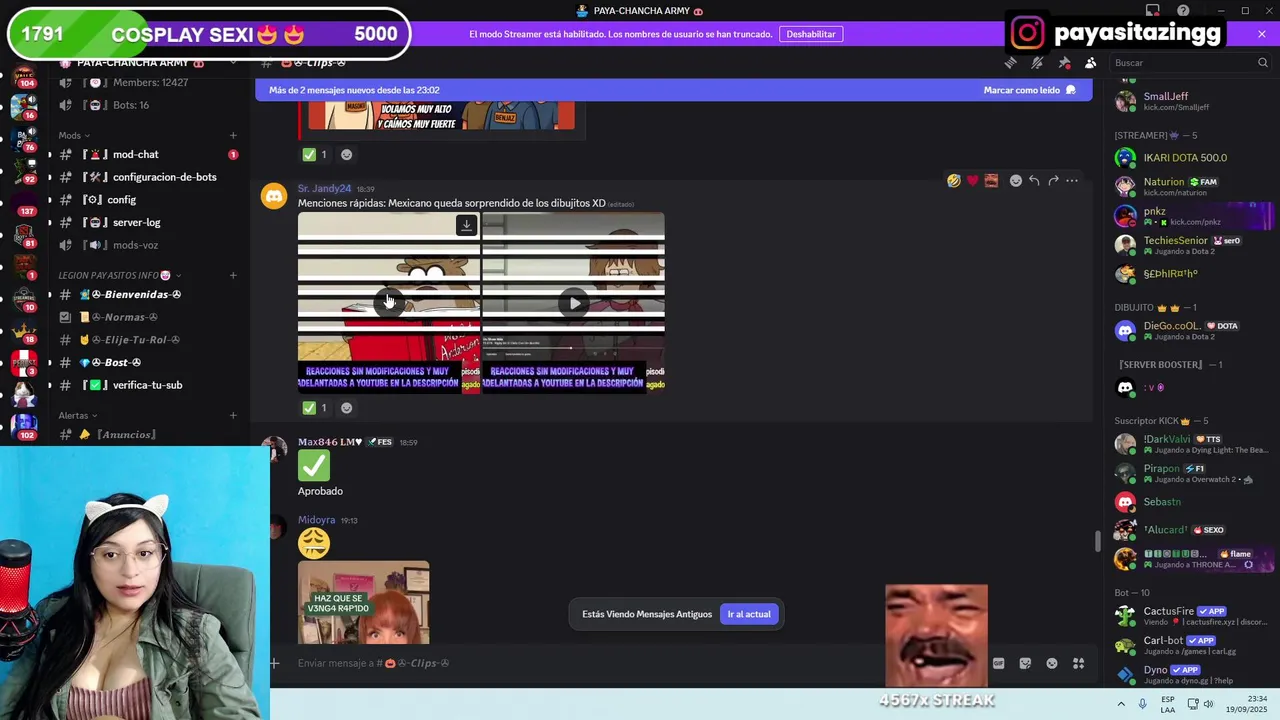Viewport: 1280px width, 720px height.
Task: Add channel plus in LEGION PAYASITOS INFO
Action: pyautogui.click(x=233, y=275)
